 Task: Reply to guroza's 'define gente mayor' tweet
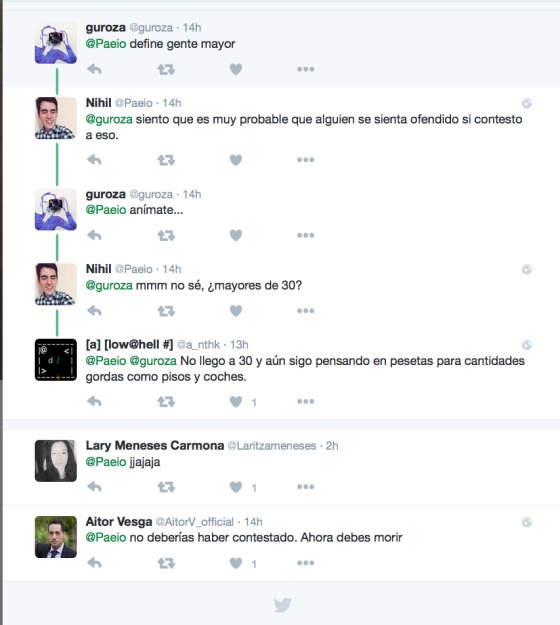point(94,69)
